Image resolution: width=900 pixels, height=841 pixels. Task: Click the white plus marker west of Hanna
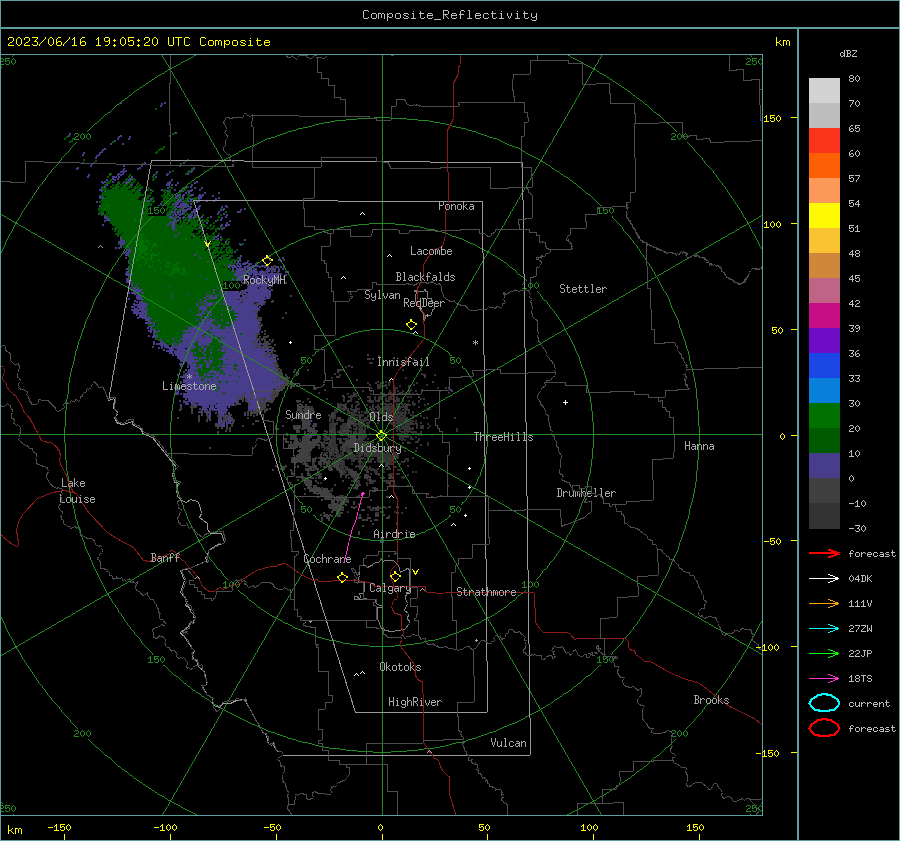point(565,402)
